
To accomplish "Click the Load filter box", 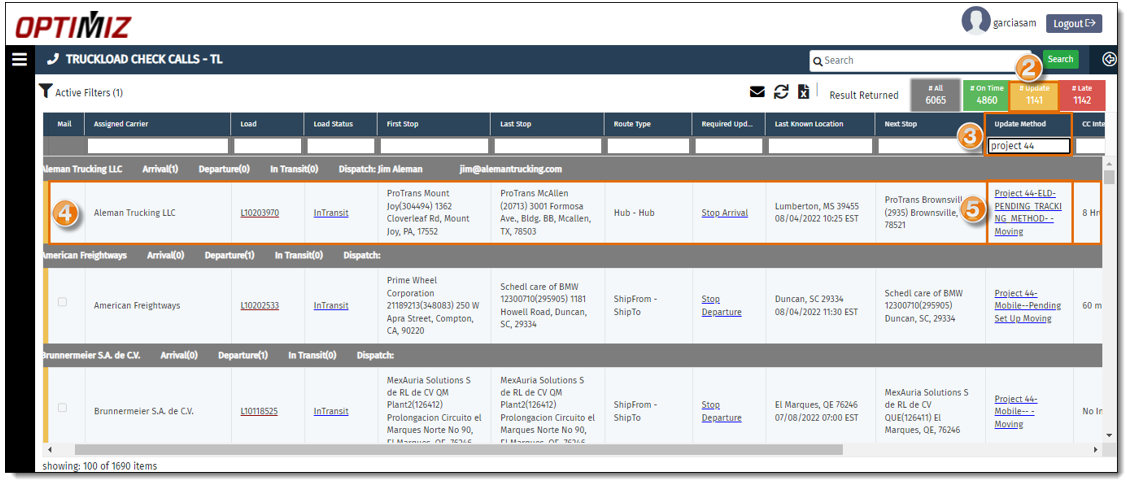I will click(267, 146).
